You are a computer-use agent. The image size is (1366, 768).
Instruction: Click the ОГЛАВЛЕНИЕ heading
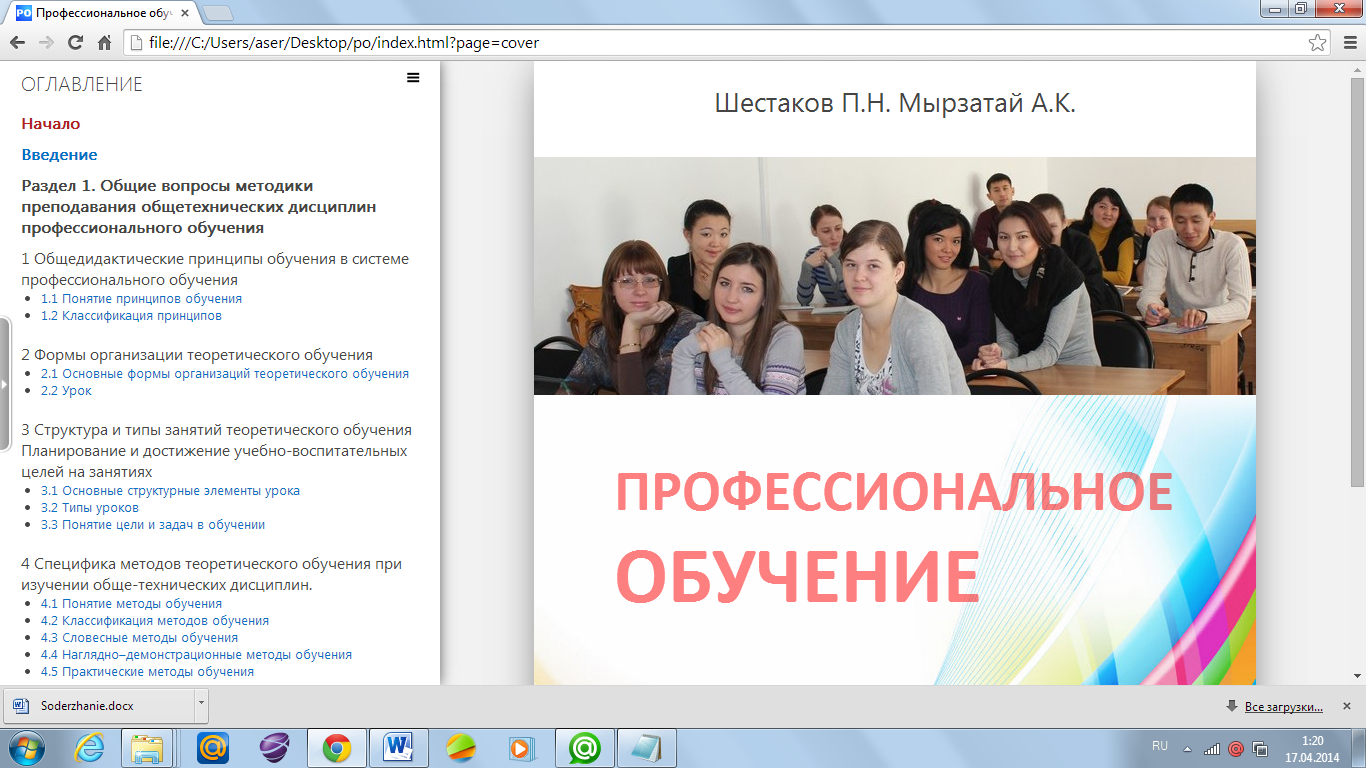tap(82, 85)
